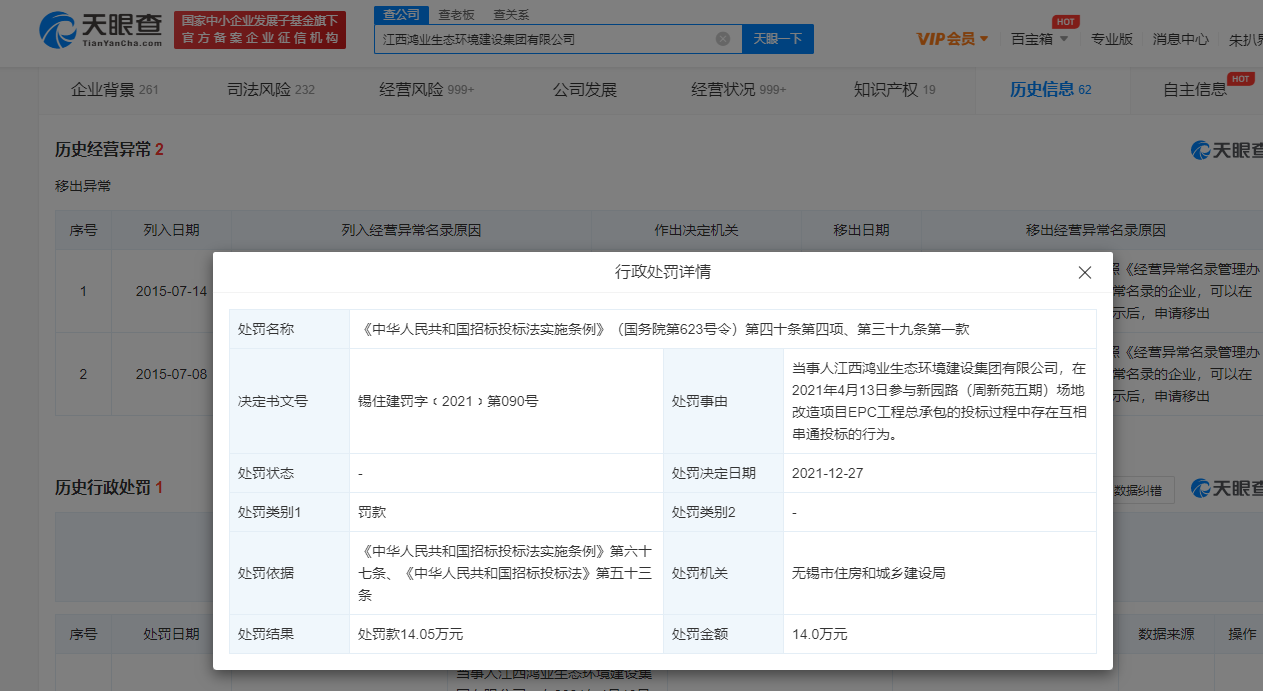
Task: Click the 处罚事由 description text
Action: click(938, 401)
